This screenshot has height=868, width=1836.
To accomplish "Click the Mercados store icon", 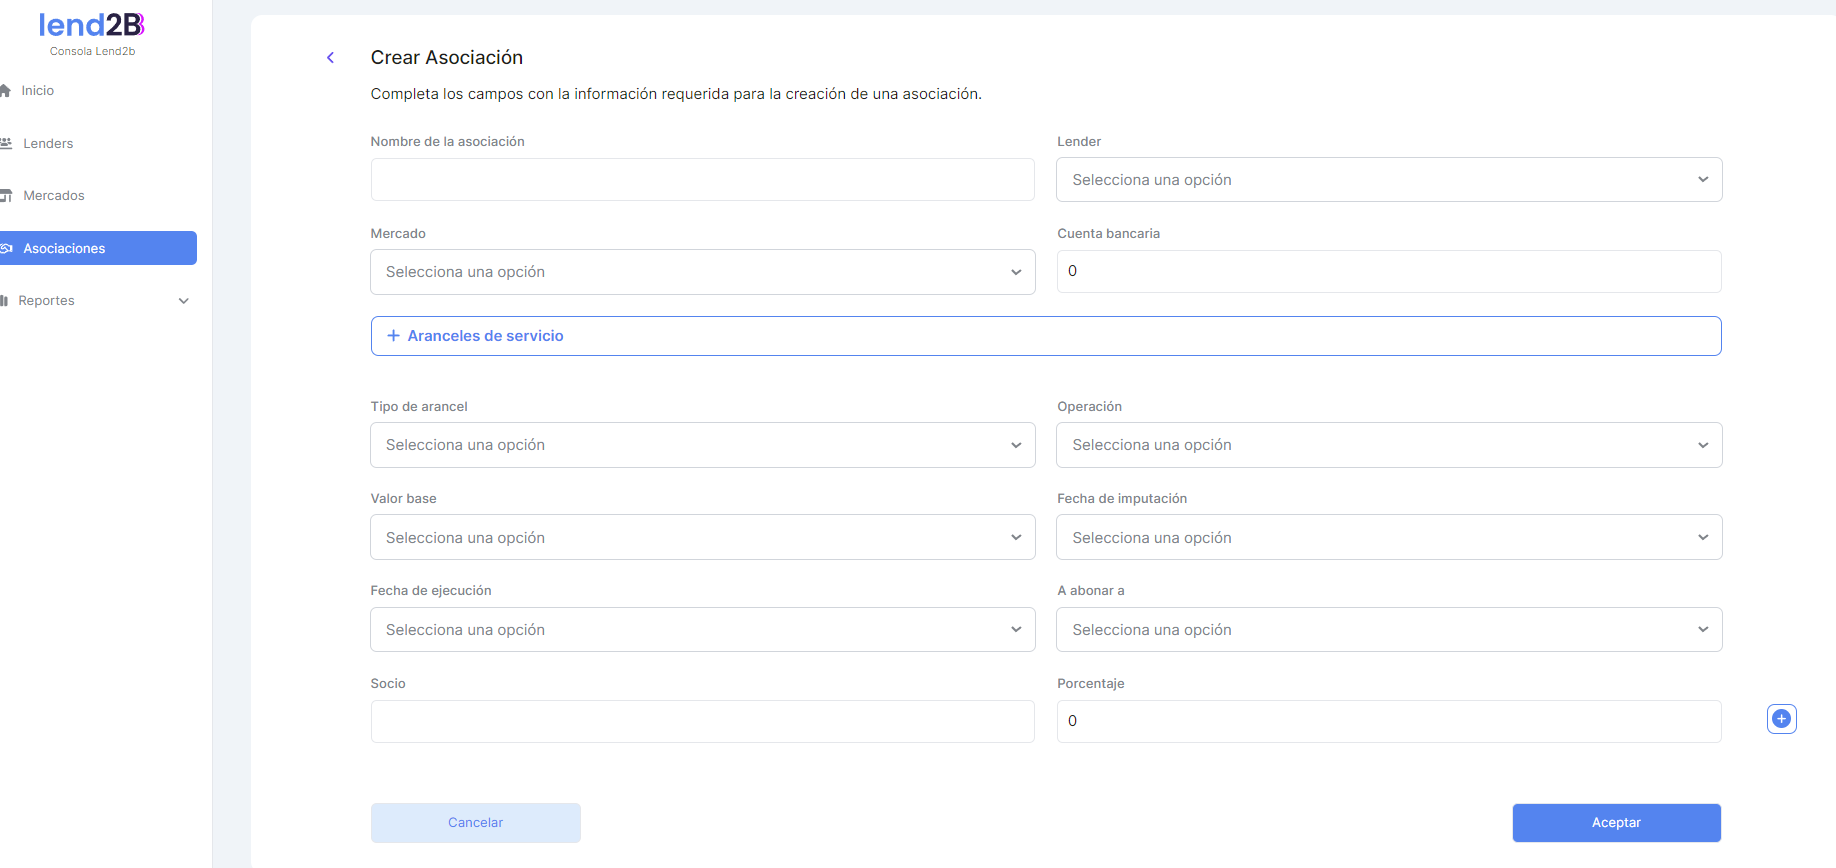I will click(6, 196).
